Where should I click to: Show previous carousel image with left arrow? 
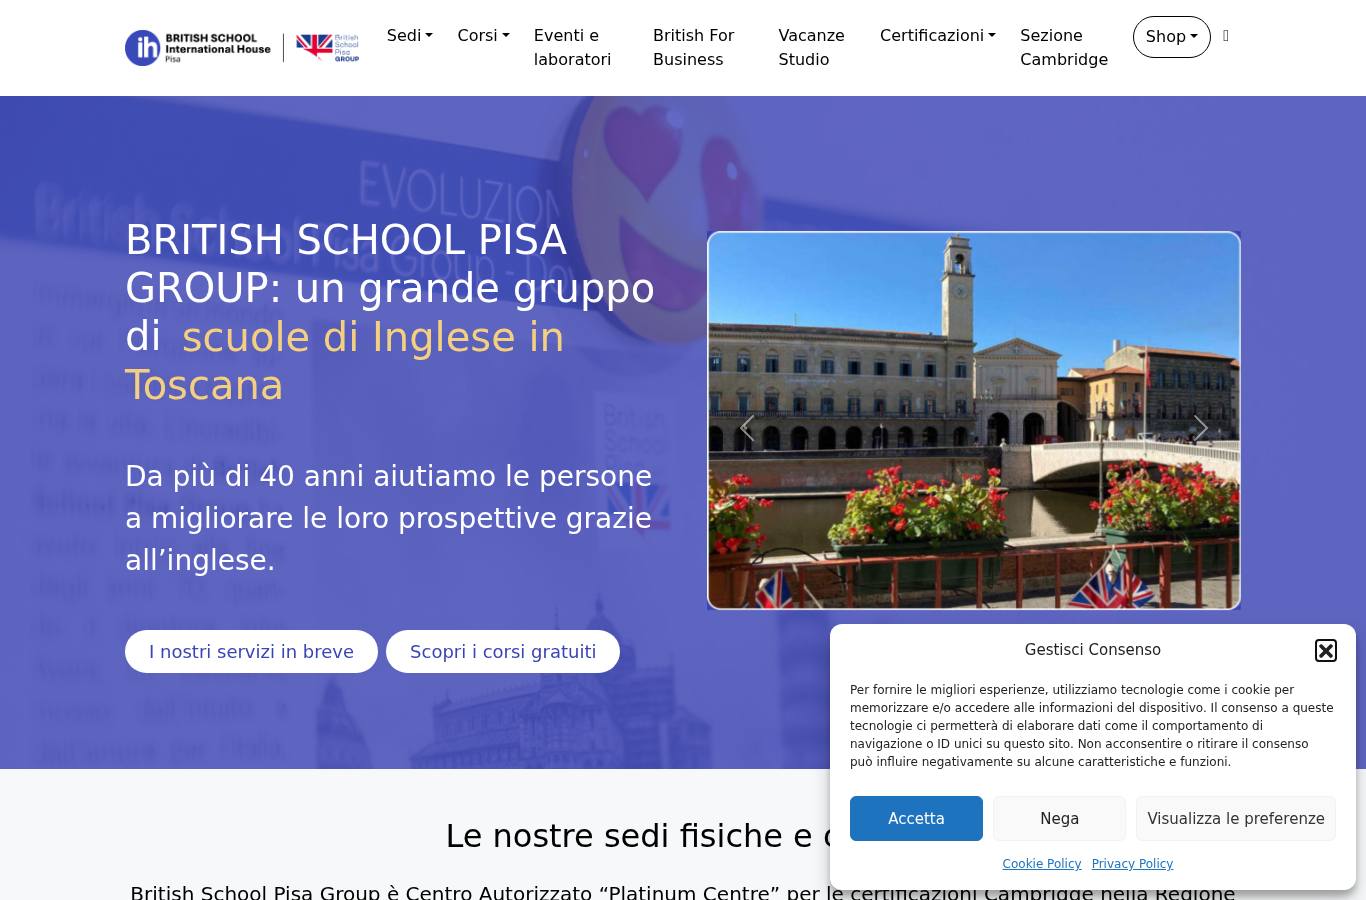point(747,429)
